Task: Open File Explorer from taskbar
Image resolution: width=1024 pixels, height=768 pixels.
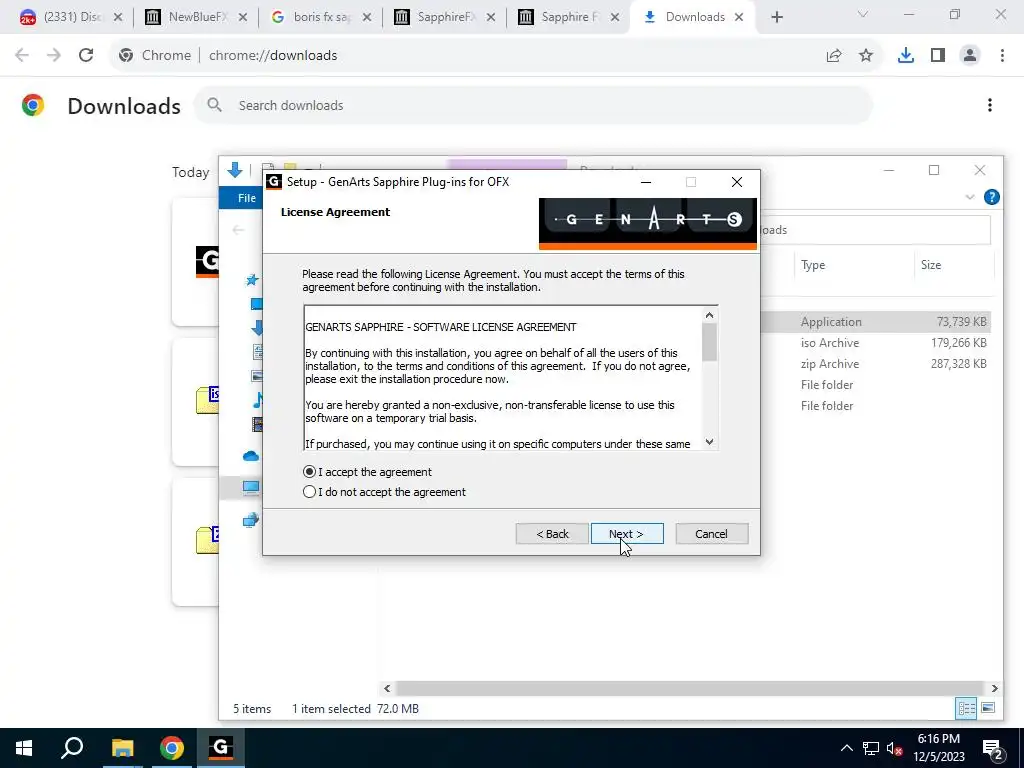Action: click(122, 748)
